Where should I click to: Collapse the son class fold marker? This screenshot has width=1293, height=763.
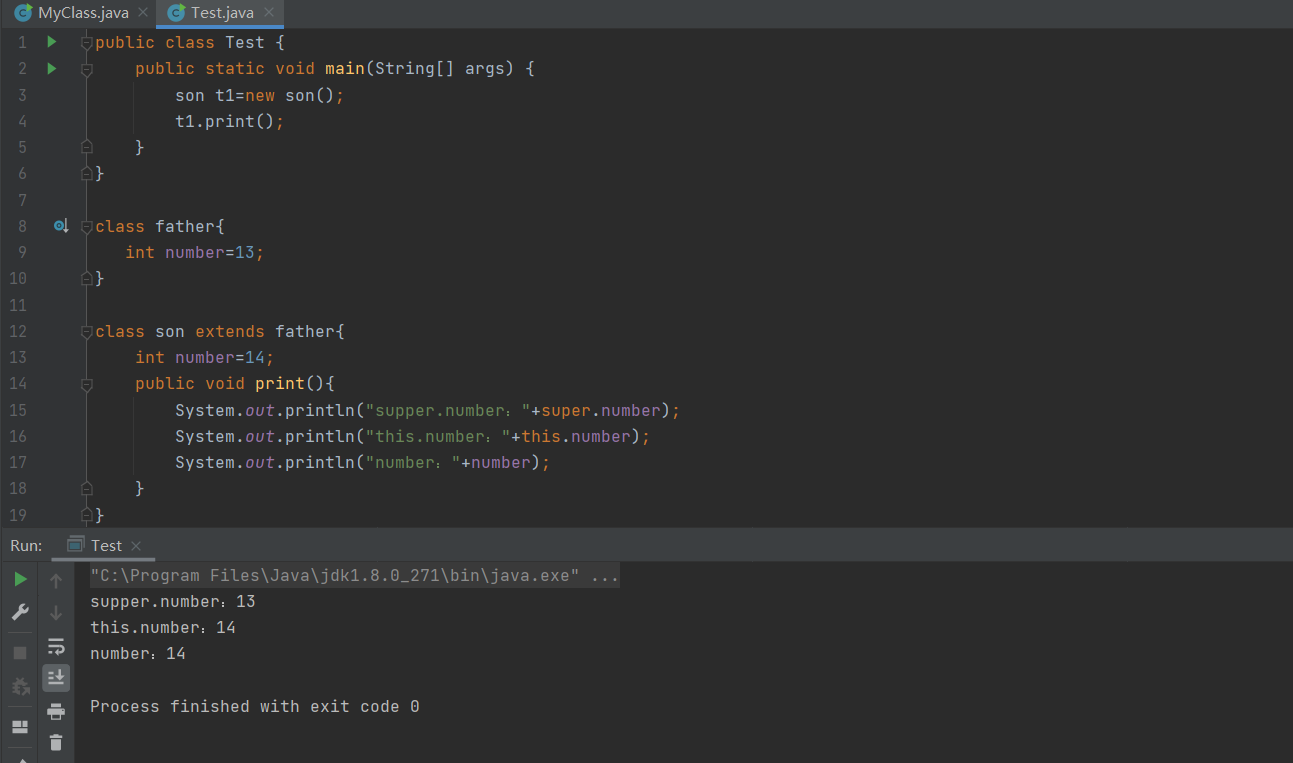pyautogui.click(x=87, y=331)
